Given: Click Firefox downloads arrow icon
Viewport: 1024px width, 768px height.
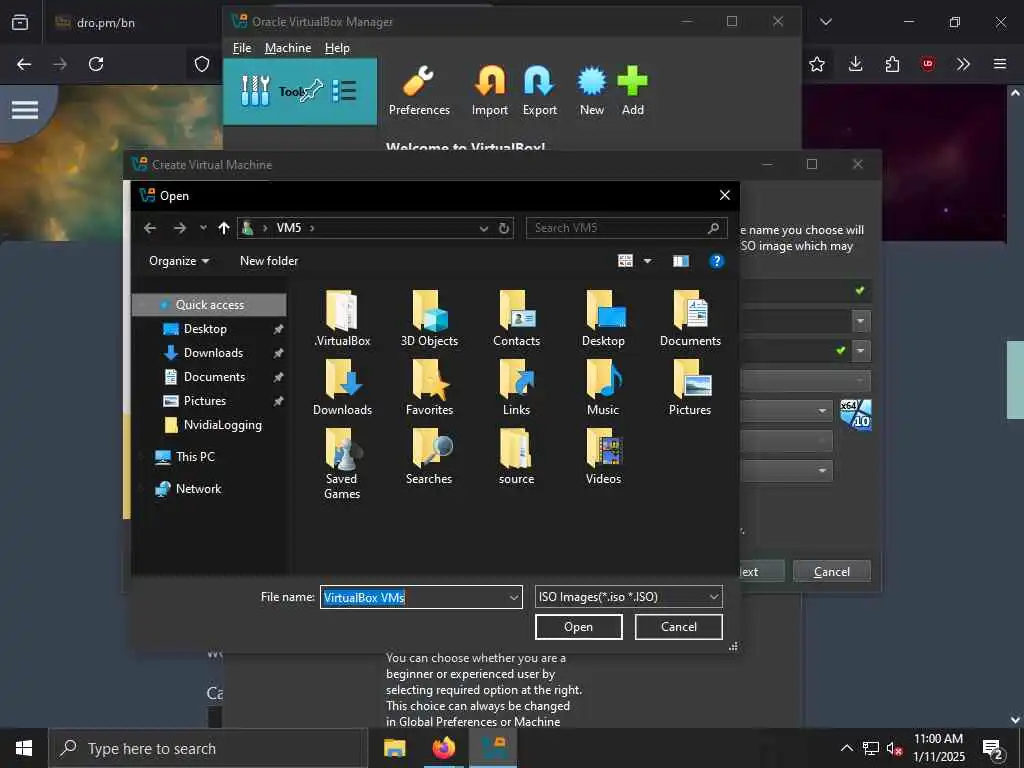Looking at the screenshot, I should (856, 64).
